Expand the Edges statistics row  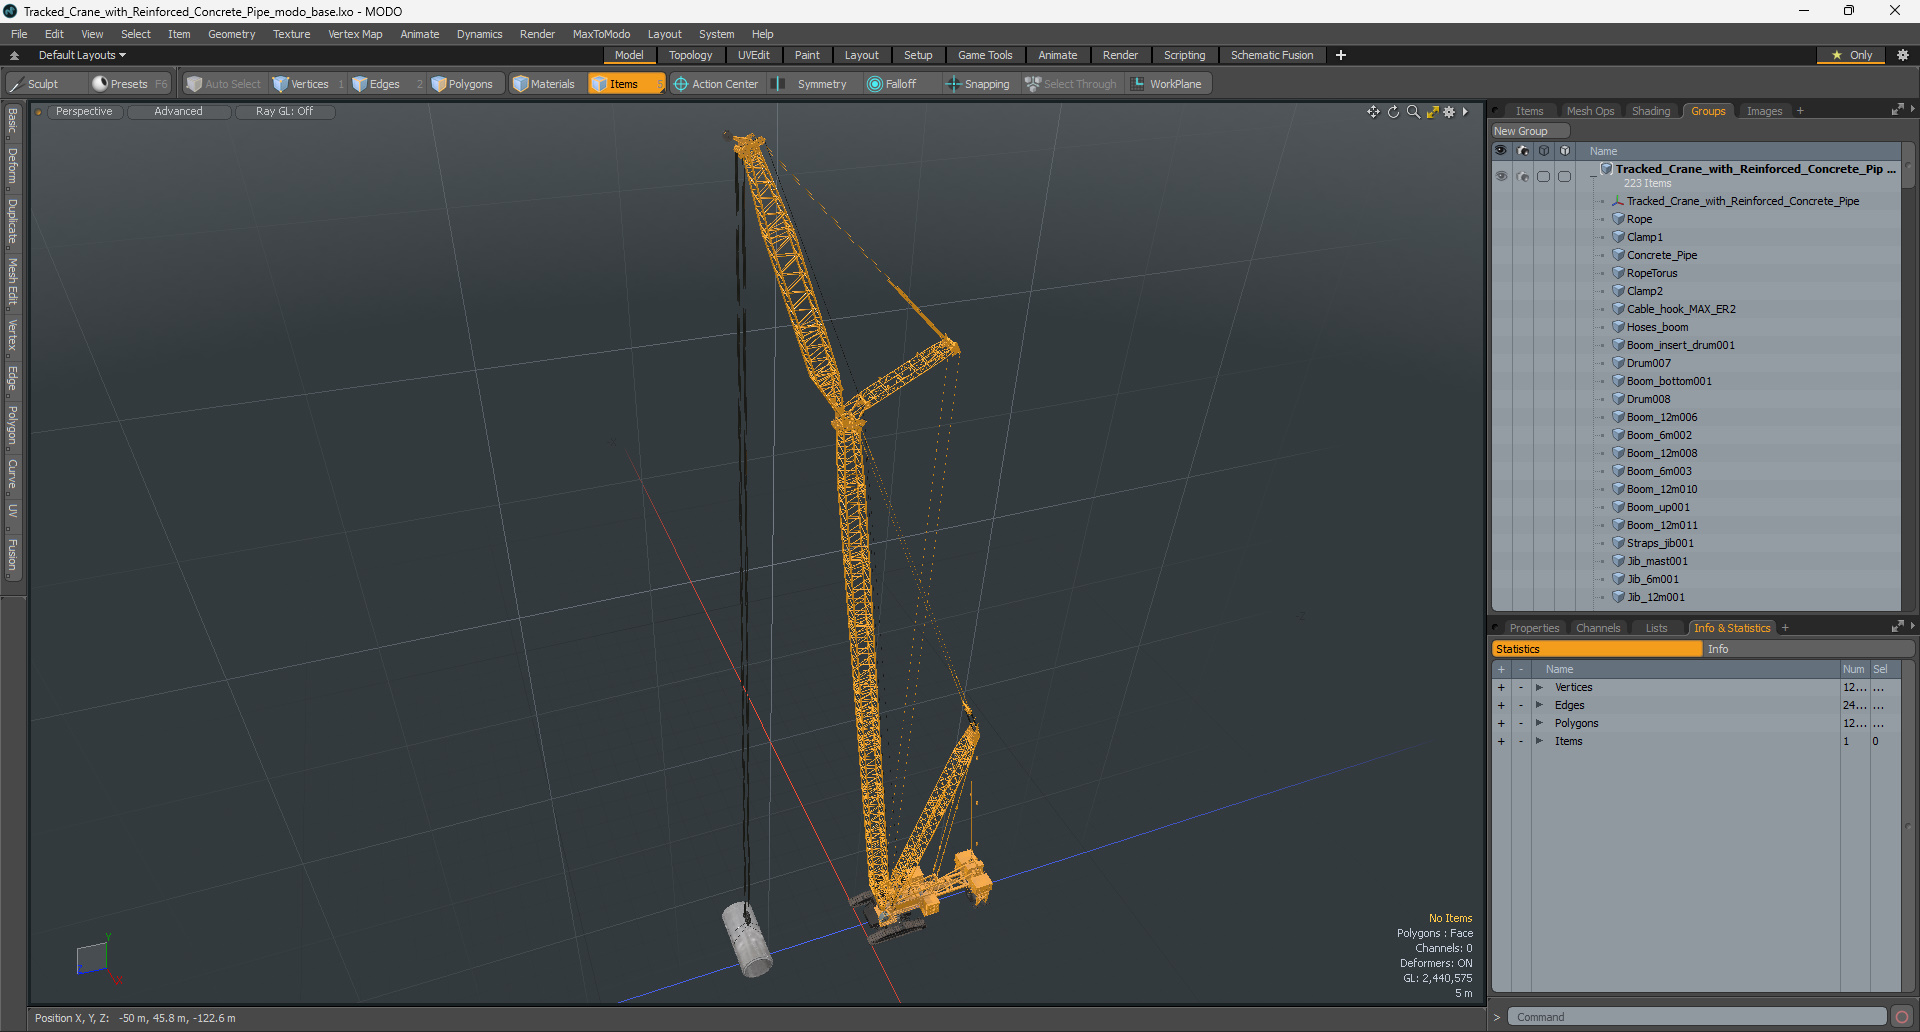coord(1539,705)
